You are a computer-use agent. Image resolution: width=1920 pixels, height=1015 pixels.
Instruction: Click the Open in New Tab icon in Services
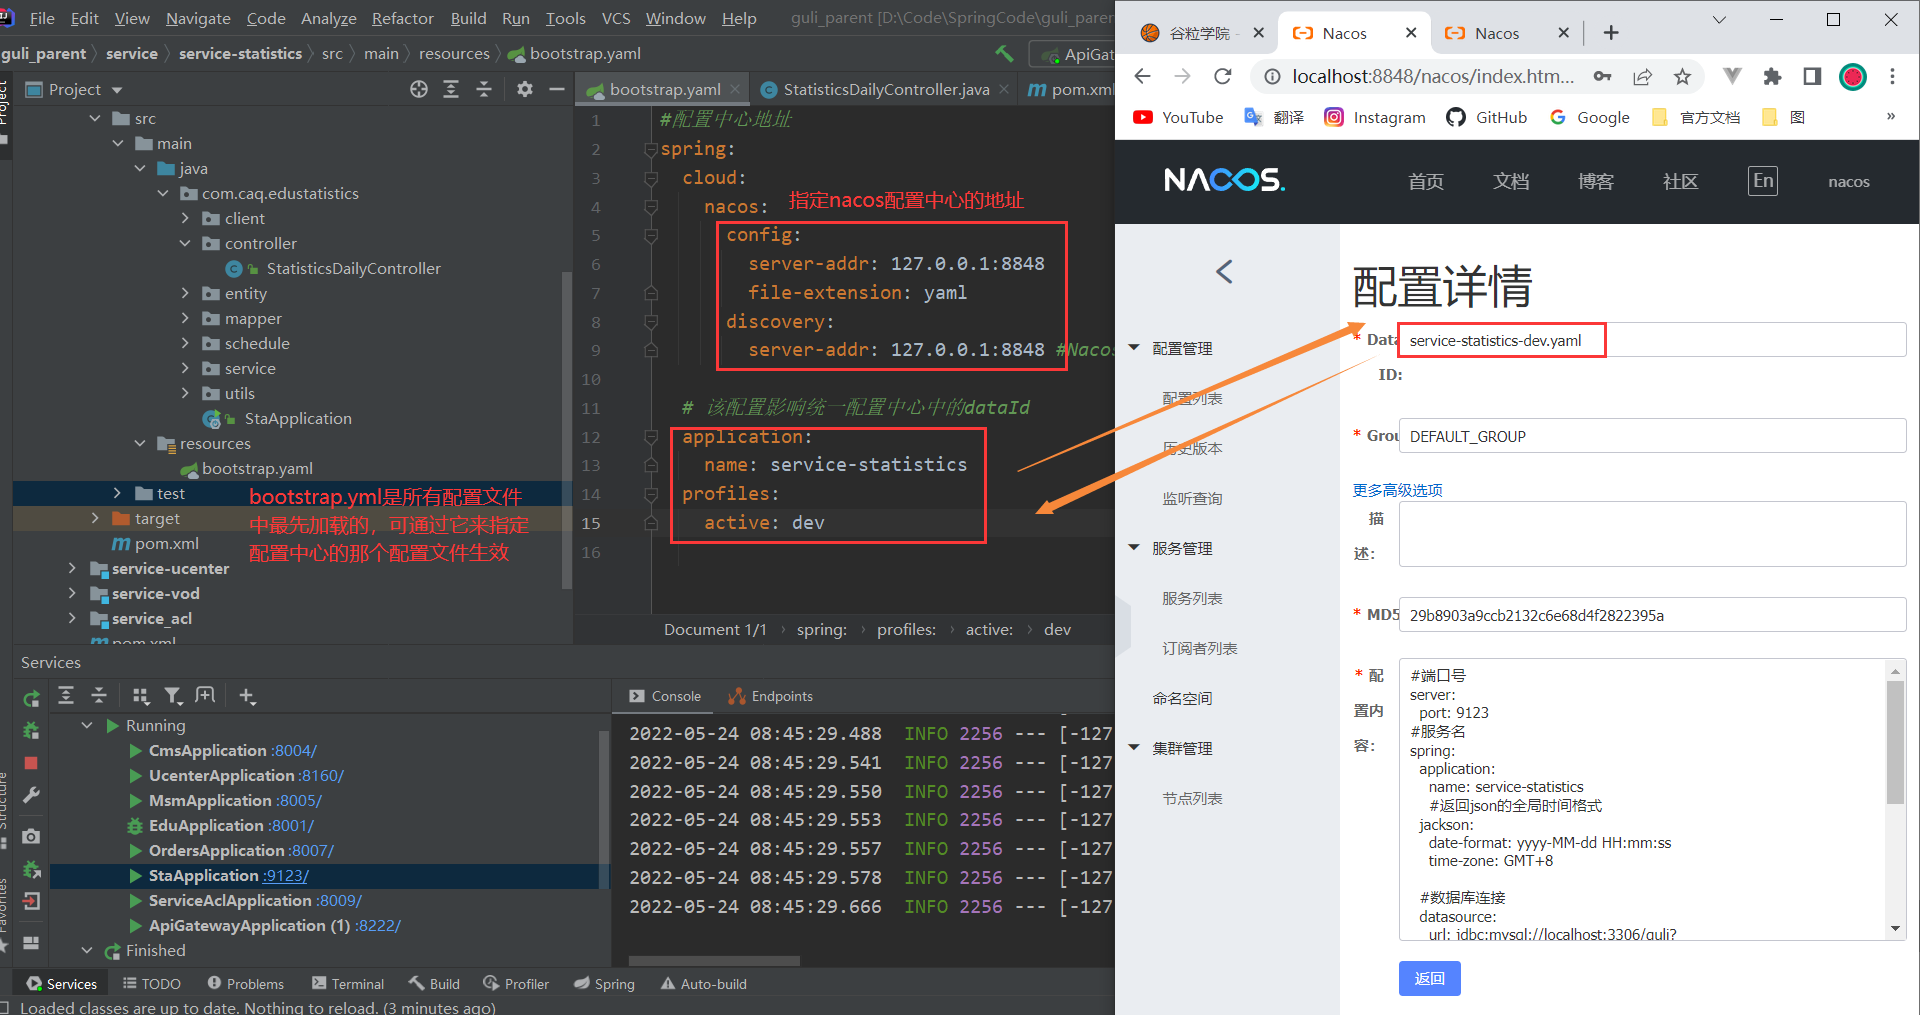pyautogui.click(x=205, y=696)
